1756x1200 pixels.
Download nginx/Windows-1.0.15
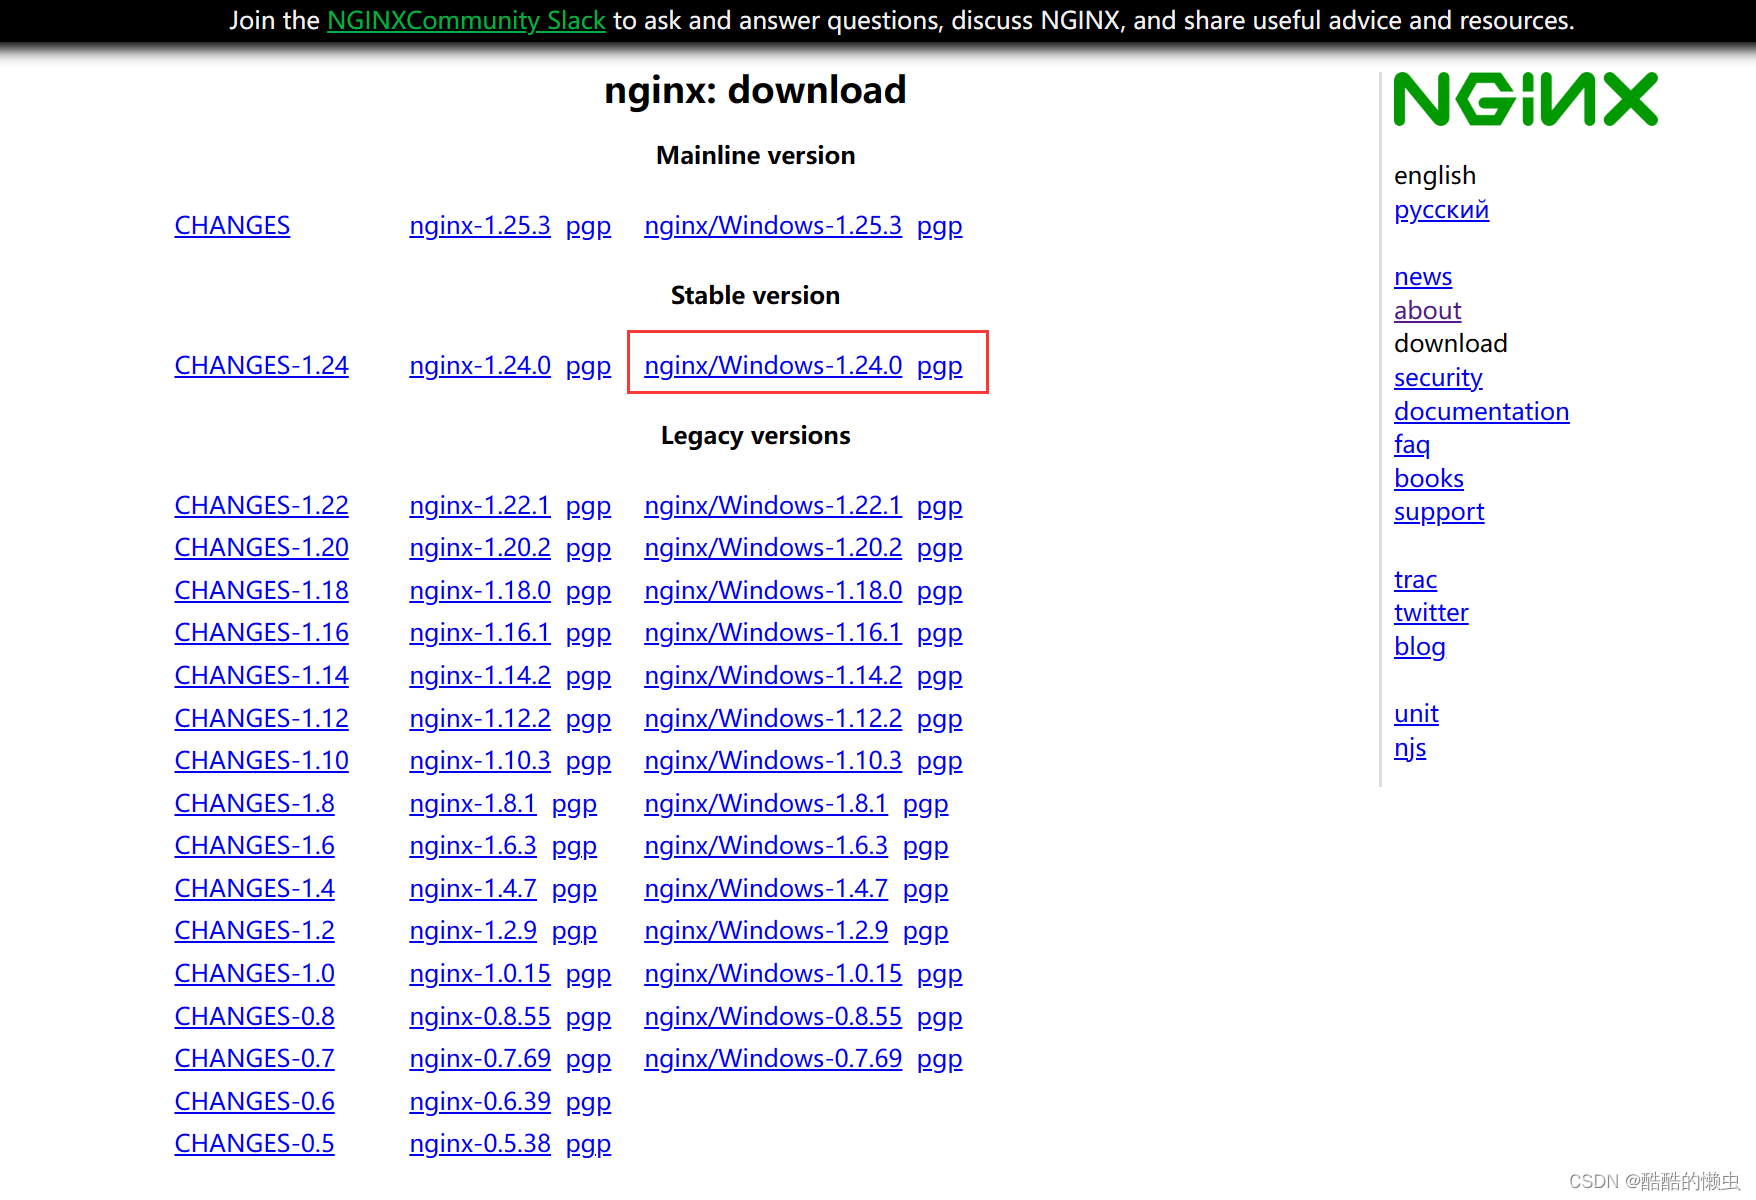(773, 974)
